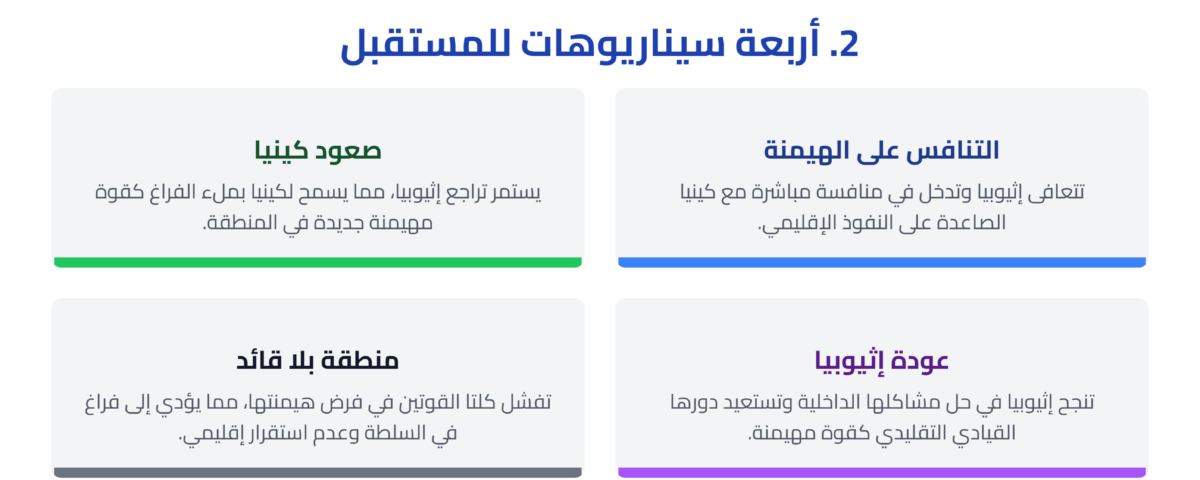The image size is (1200, 480).
Task: Click the heading أربعة سيناريوهات للمستقبل
Action: point(600,44)
